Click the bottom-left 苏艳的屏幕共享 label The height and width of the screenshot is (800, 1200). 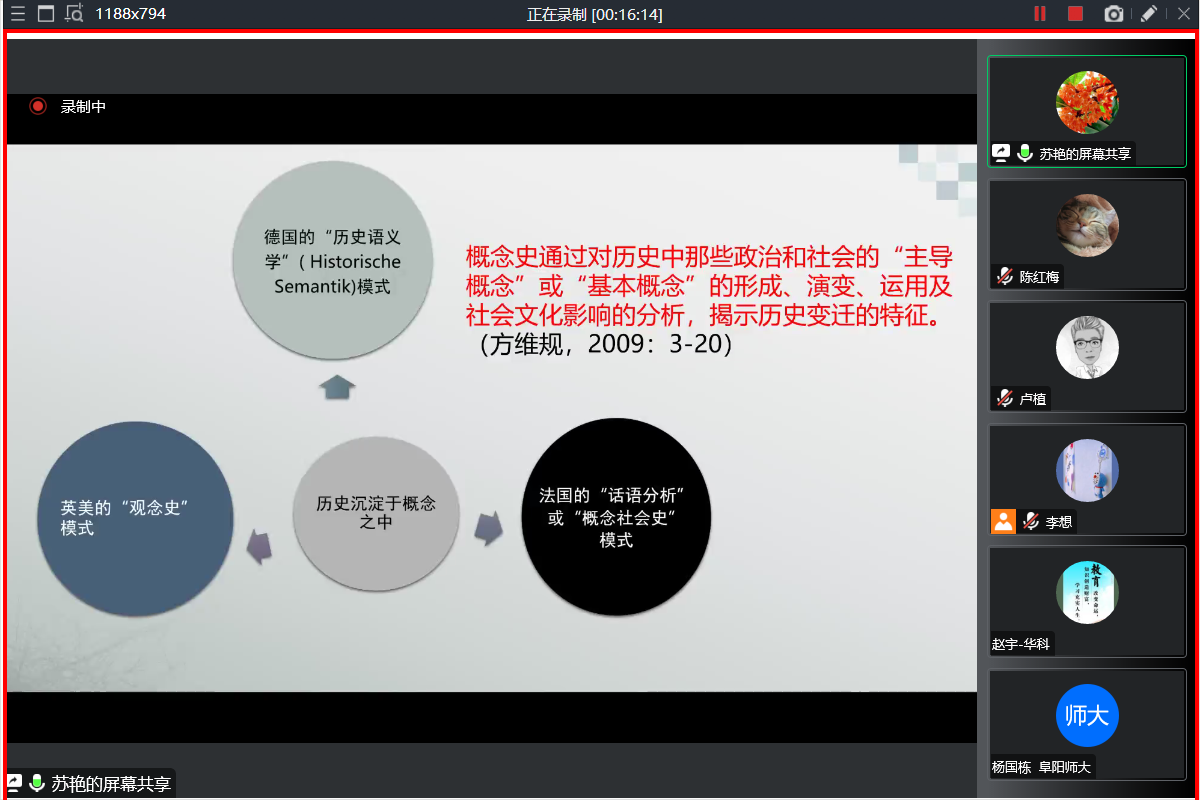[110, 783]
